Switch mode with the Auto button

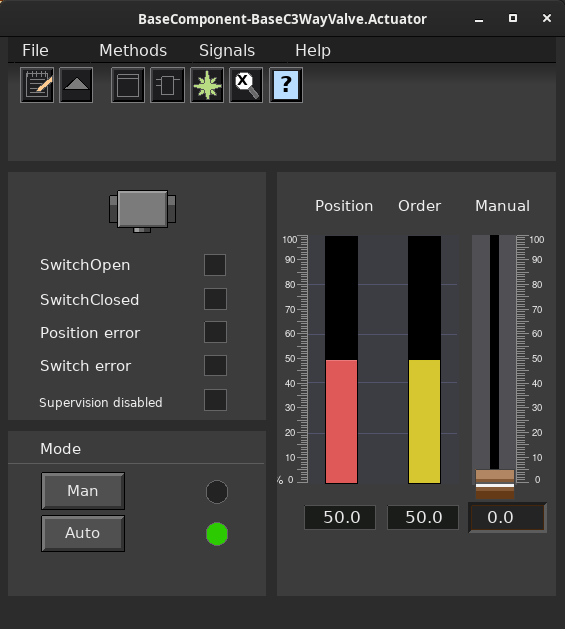[83, 533]
